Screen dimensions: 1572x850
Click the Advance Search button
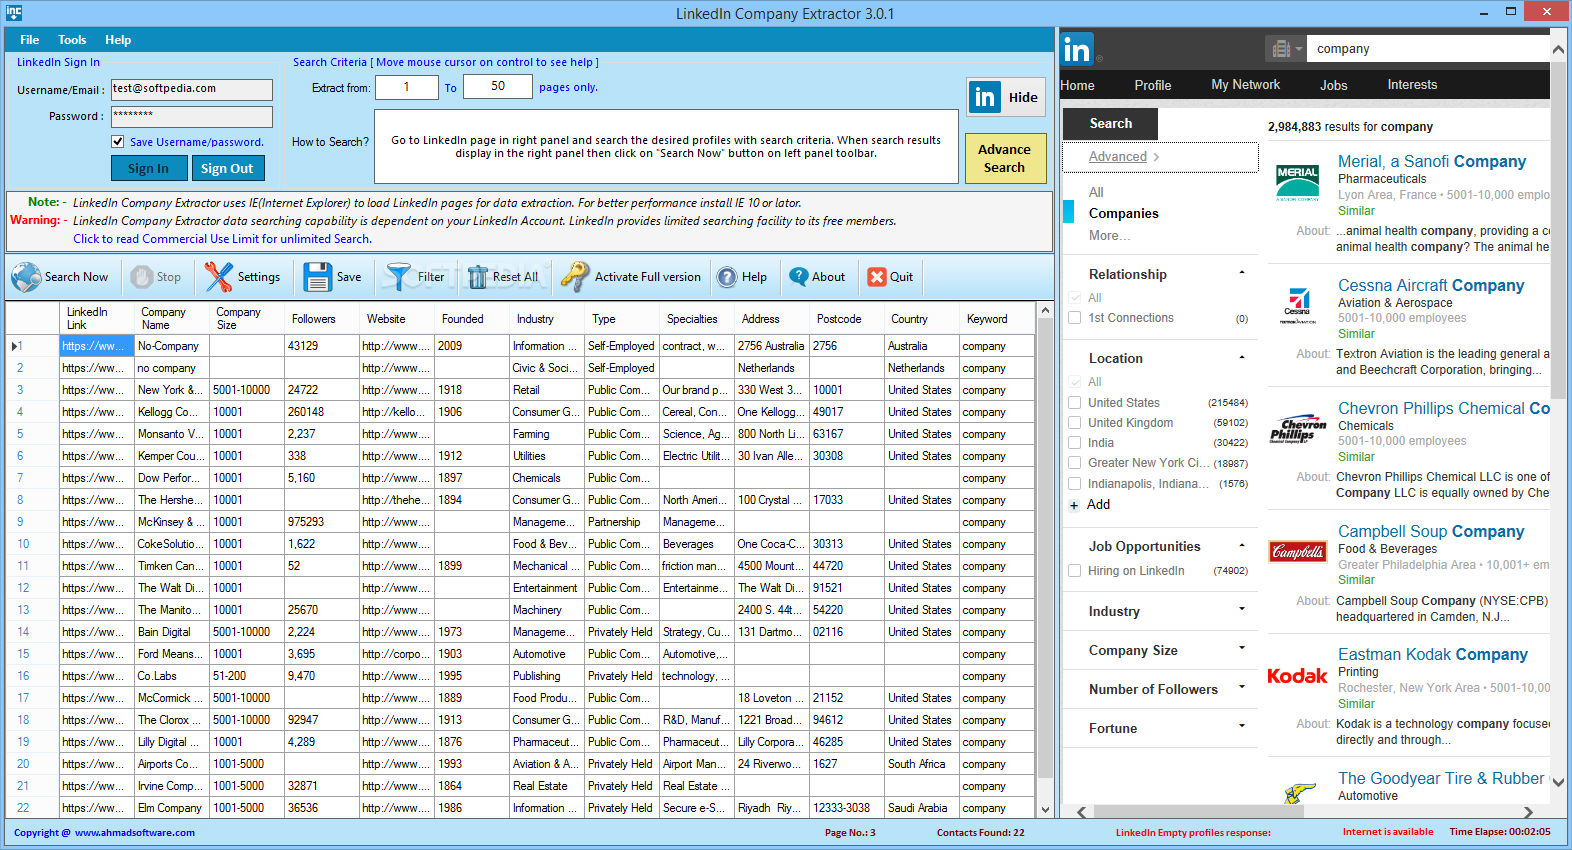coord(1004,158)
